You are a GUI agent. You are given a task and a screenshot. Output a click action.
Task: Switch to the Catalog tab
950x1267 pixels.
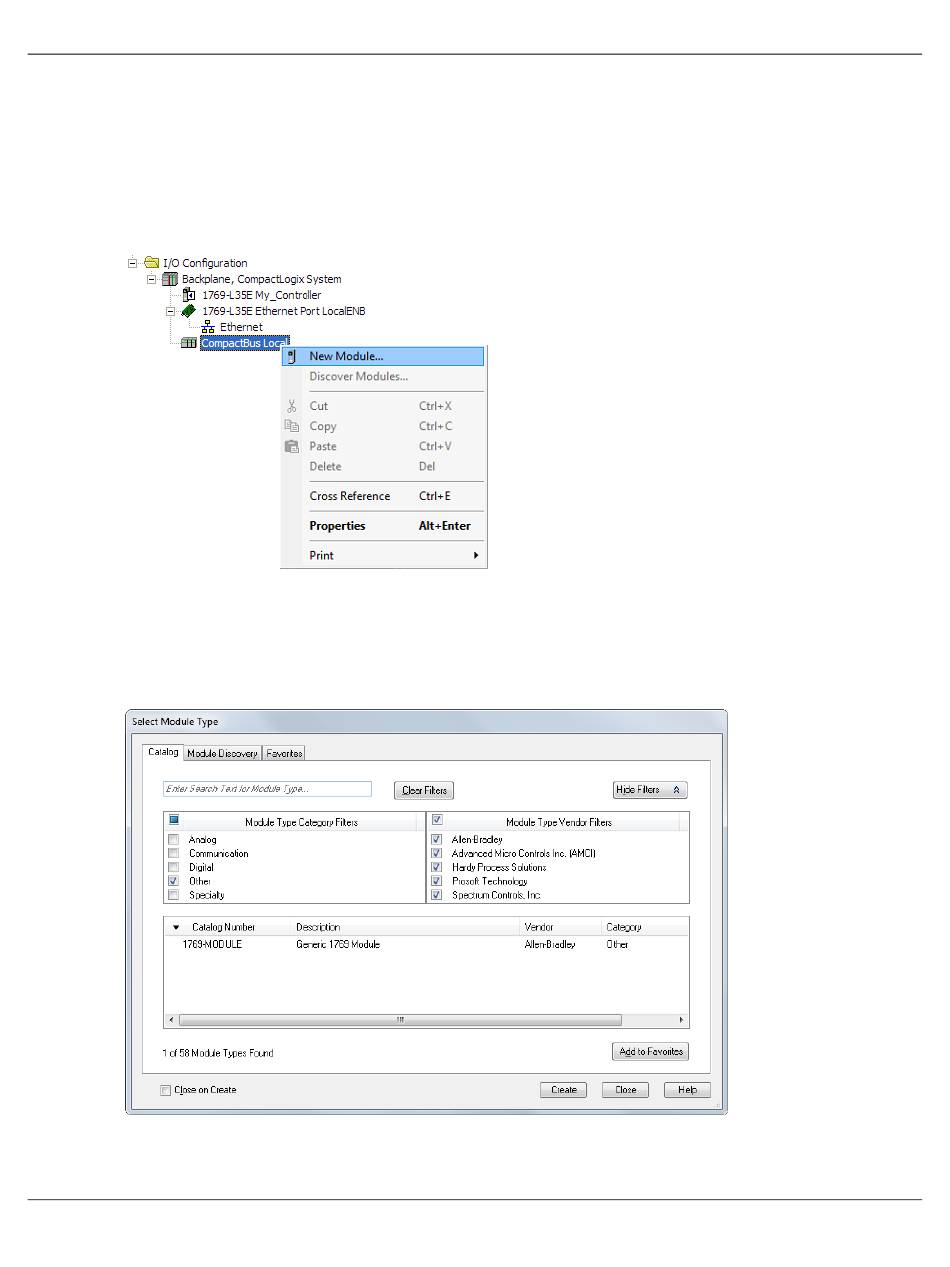pos(163,752)
